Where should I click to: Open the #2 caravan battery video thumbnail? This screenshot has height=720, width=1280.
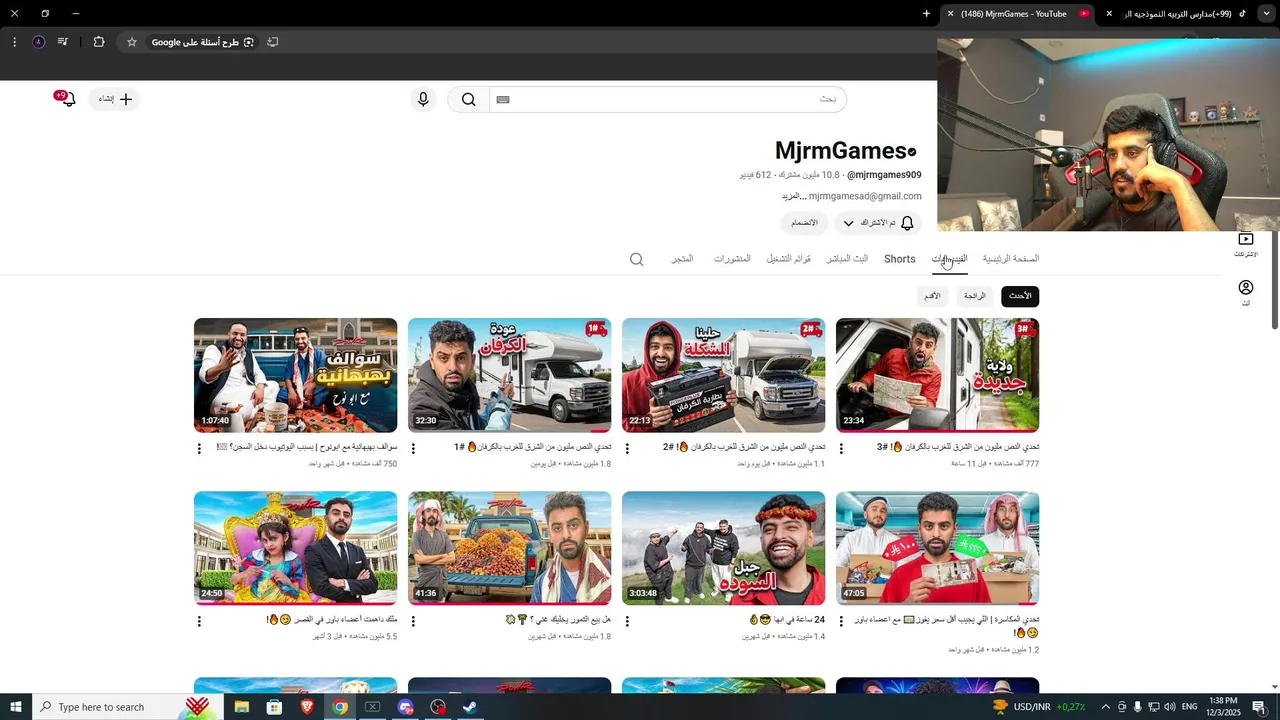[x=723, y=375]
